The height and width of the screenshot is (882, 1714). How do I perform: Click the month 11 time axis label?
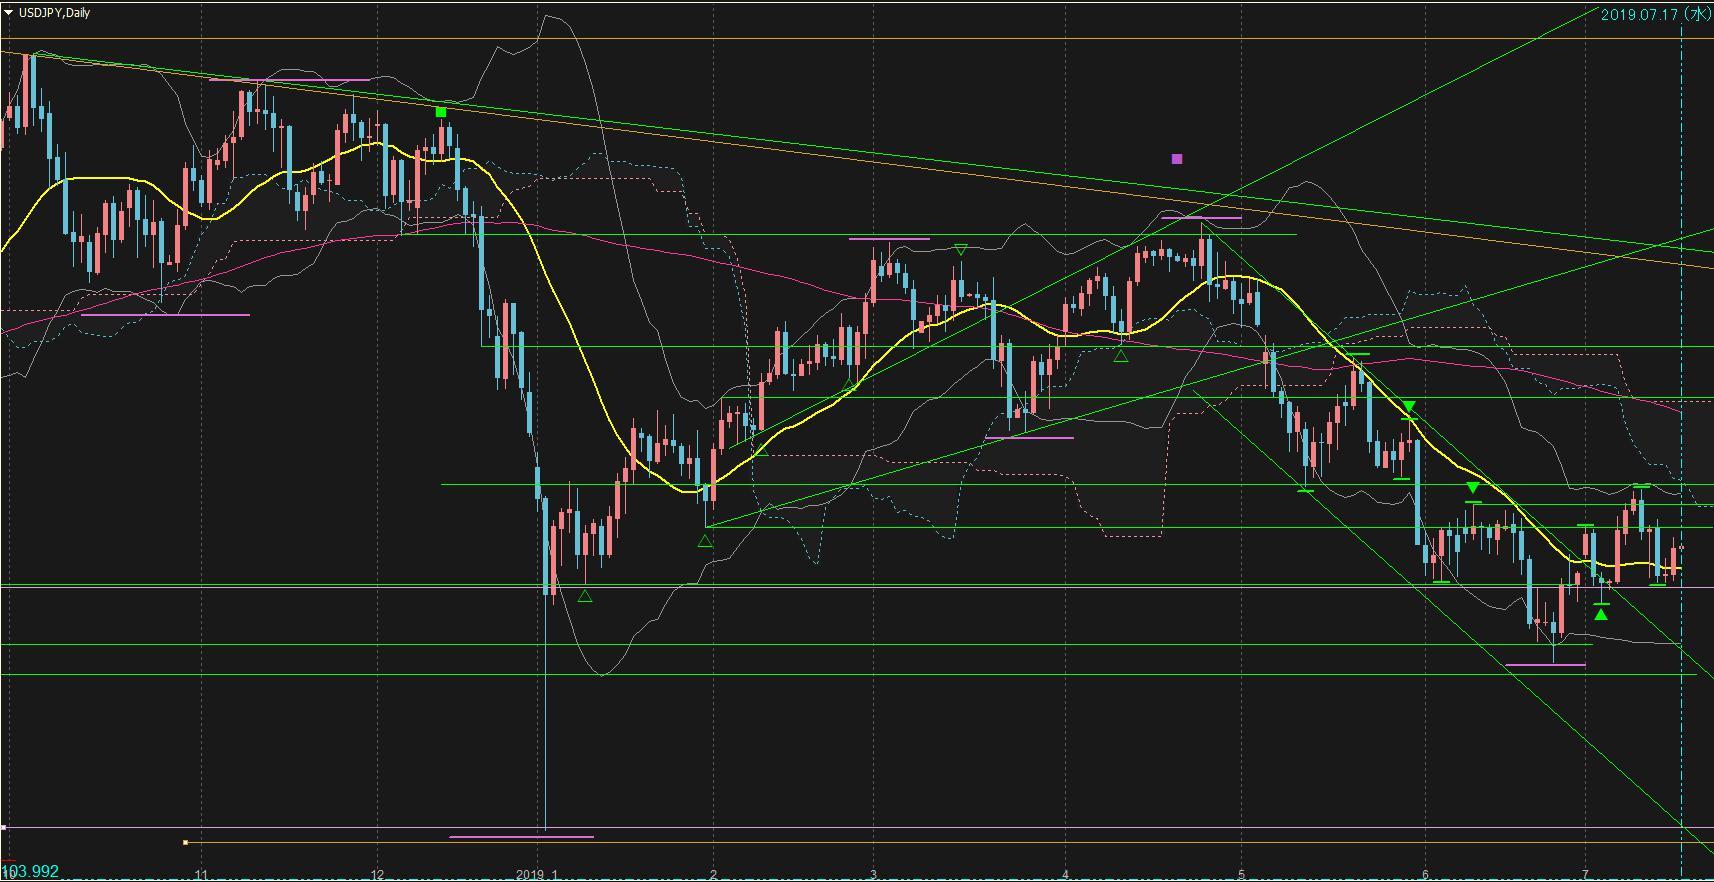(x=201, y=875)
